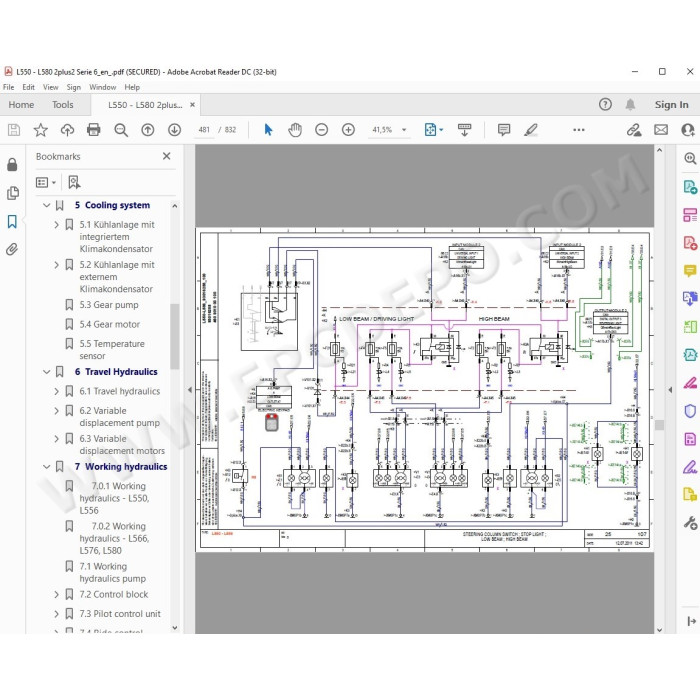Collapse navigation pane with left arrow
700x700 pixels.
pos(190,390)
